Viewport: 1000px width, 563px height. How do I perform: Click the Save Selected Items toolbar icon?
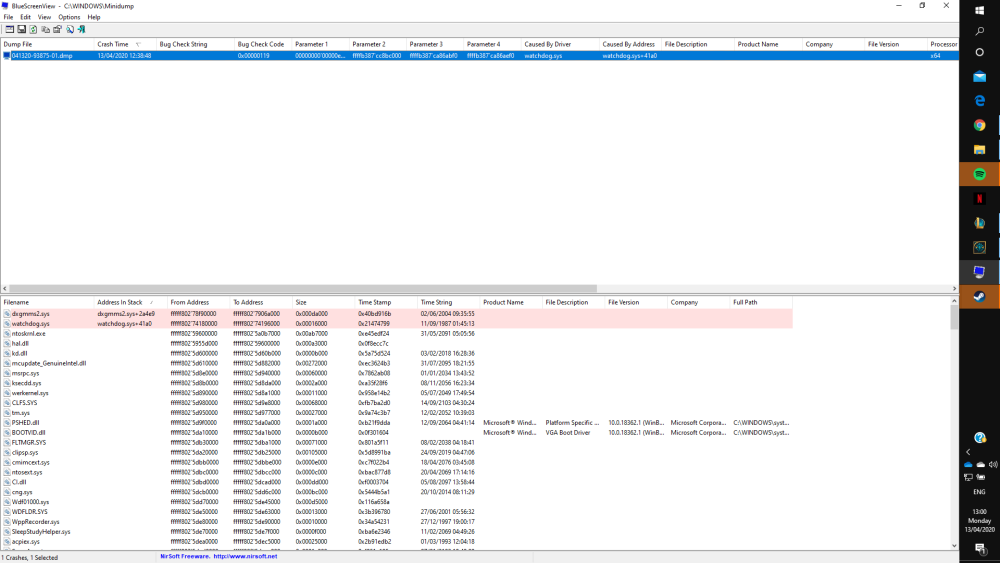(21, 29)
